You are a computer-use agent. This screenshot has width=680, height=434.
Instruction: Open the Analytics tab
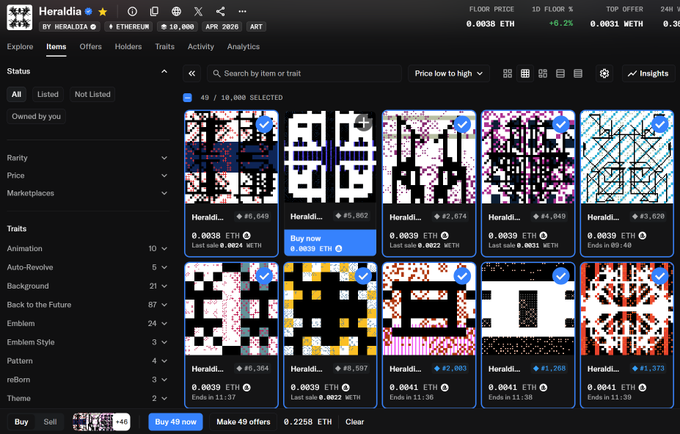click(x=243, y=47)
